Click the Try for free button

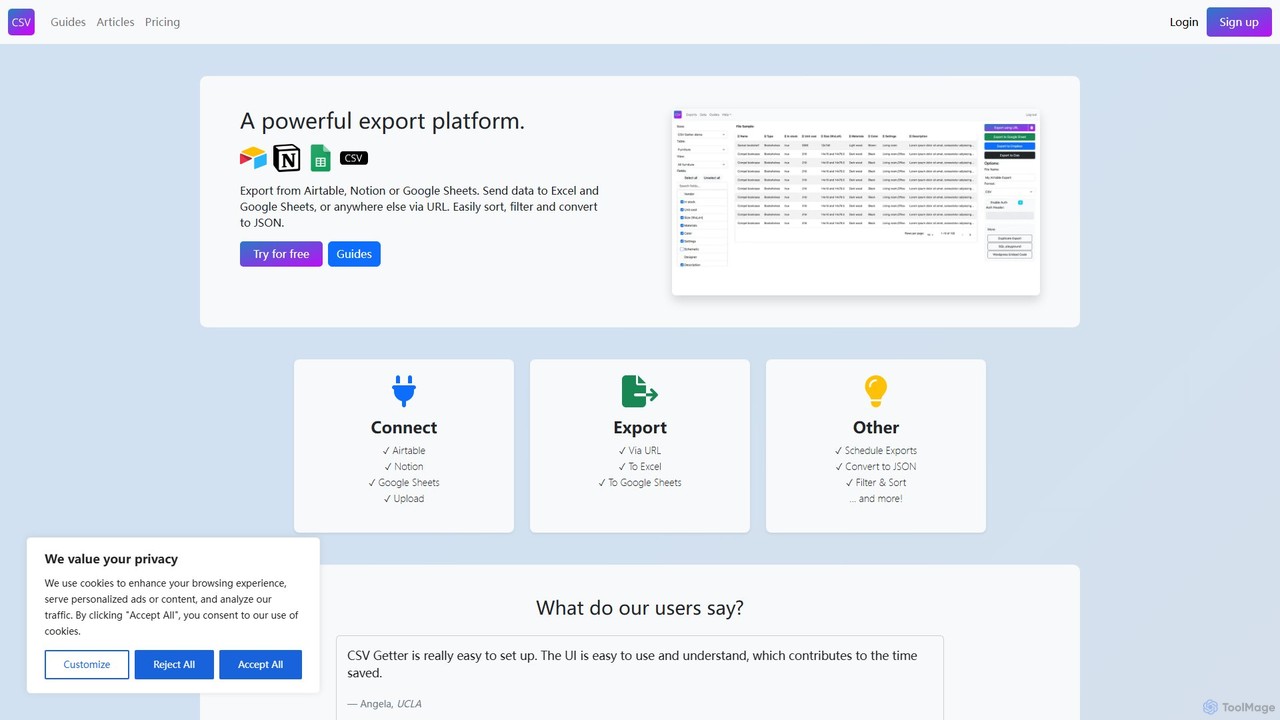[281, 254]
